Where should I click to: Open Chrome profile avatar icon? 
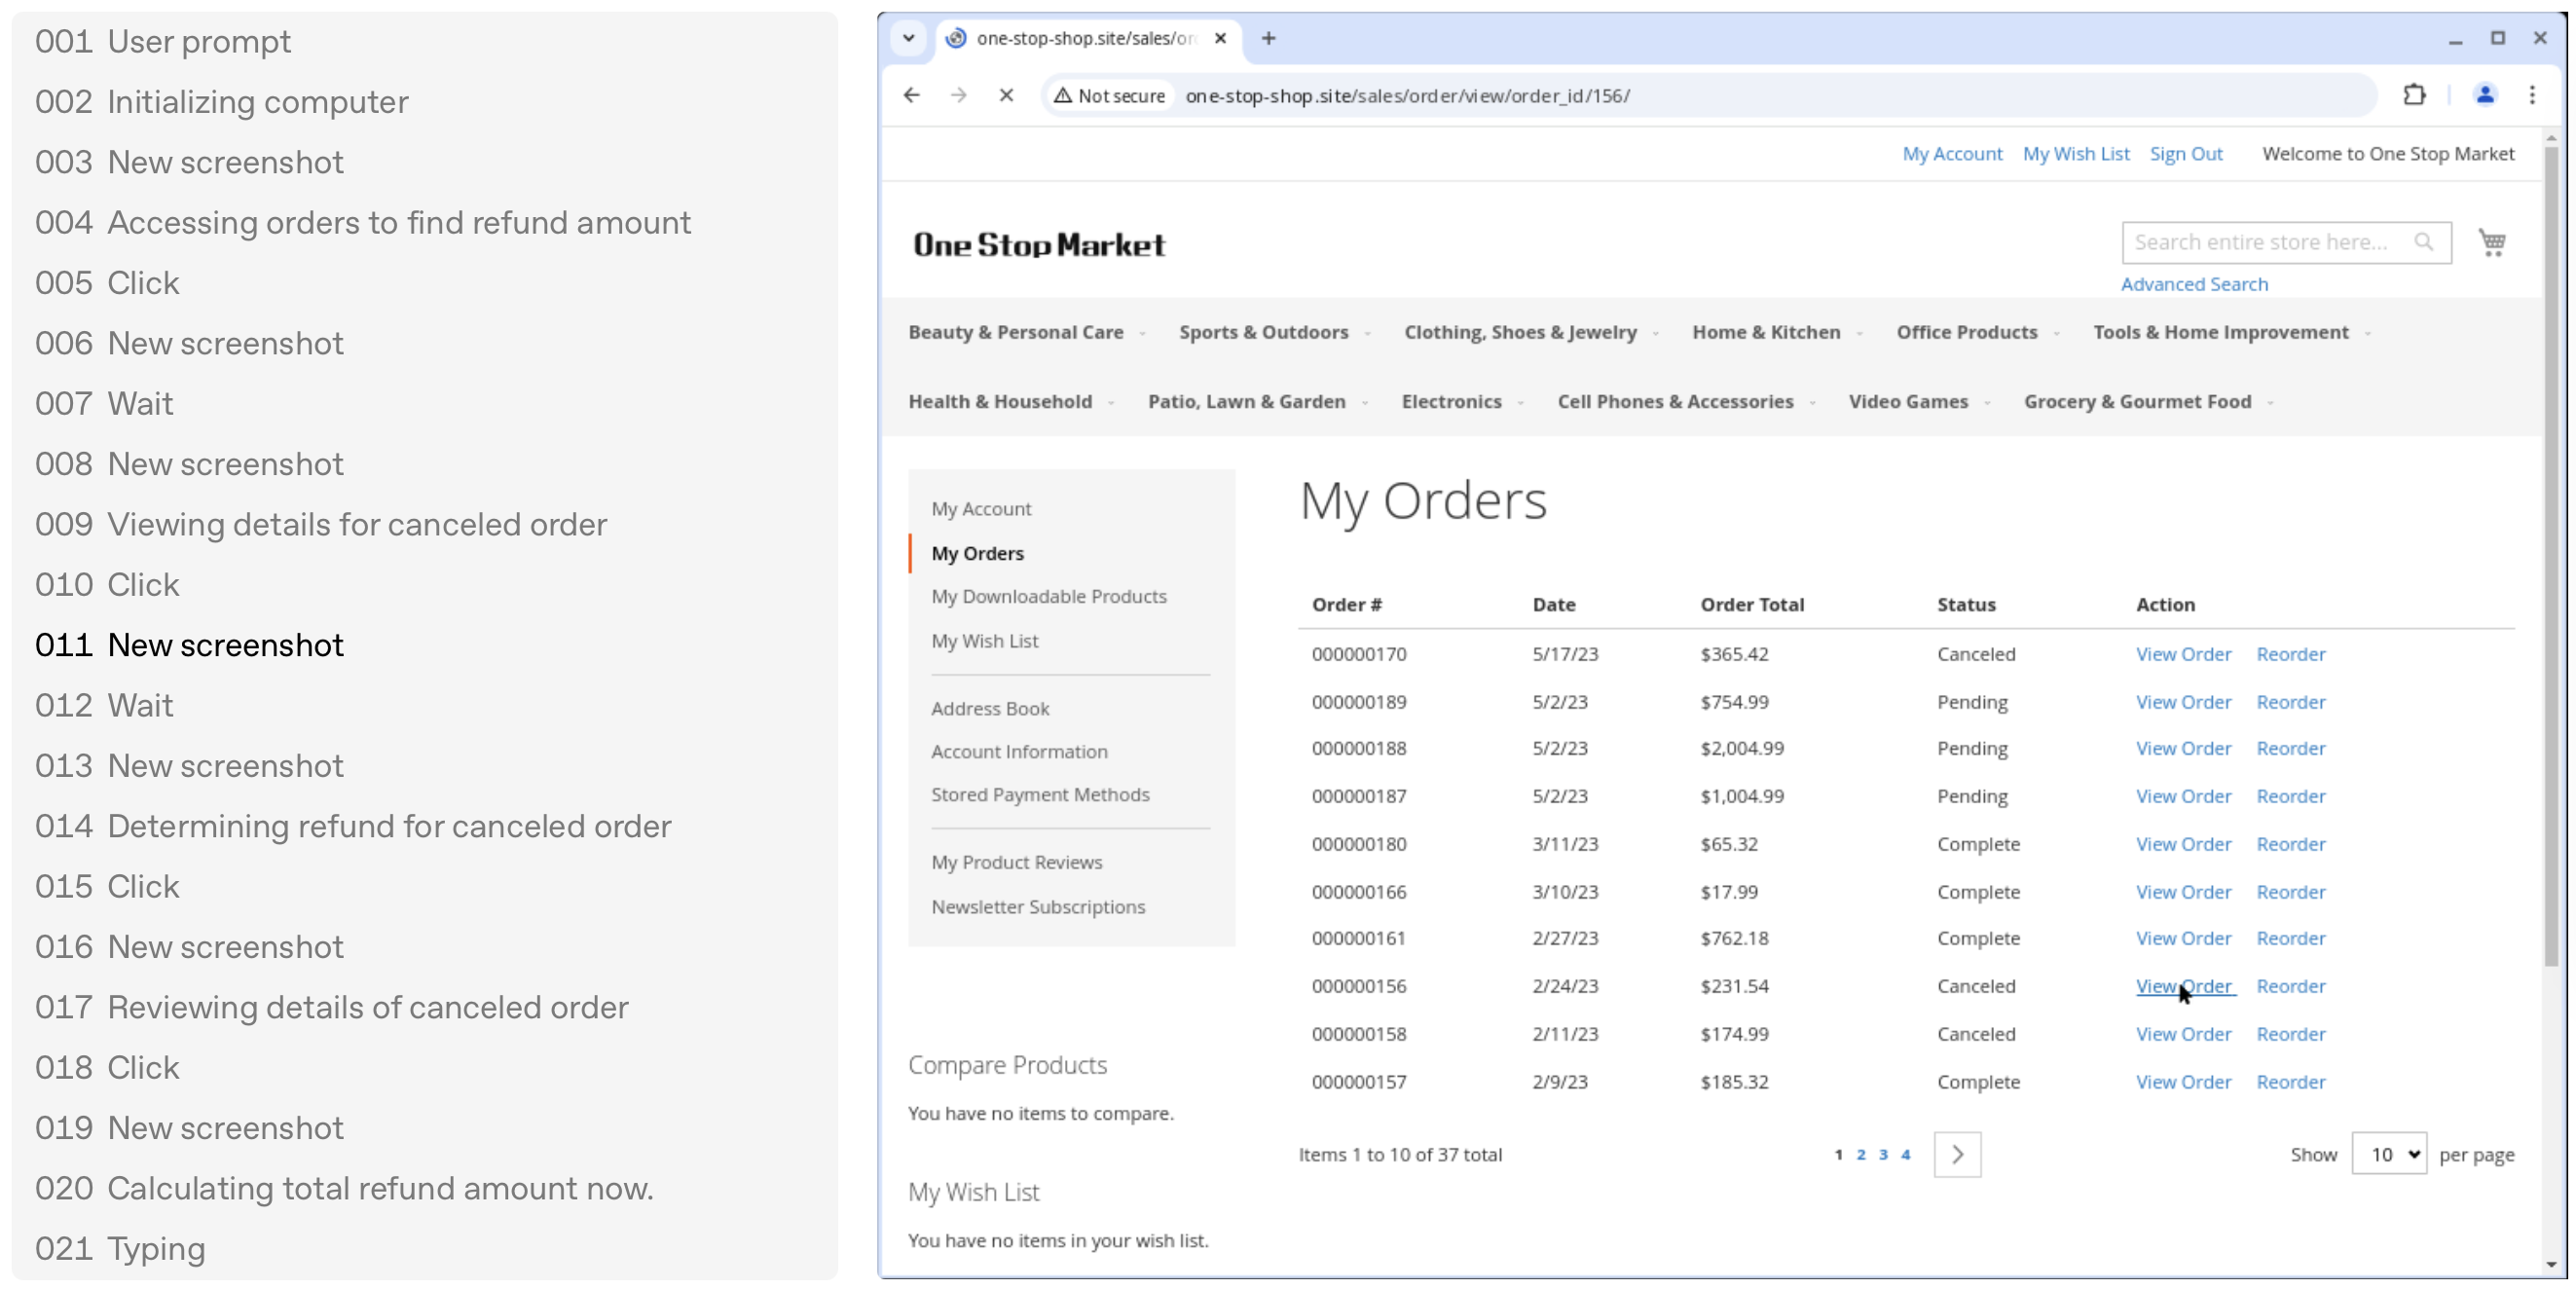(2484, 95)
